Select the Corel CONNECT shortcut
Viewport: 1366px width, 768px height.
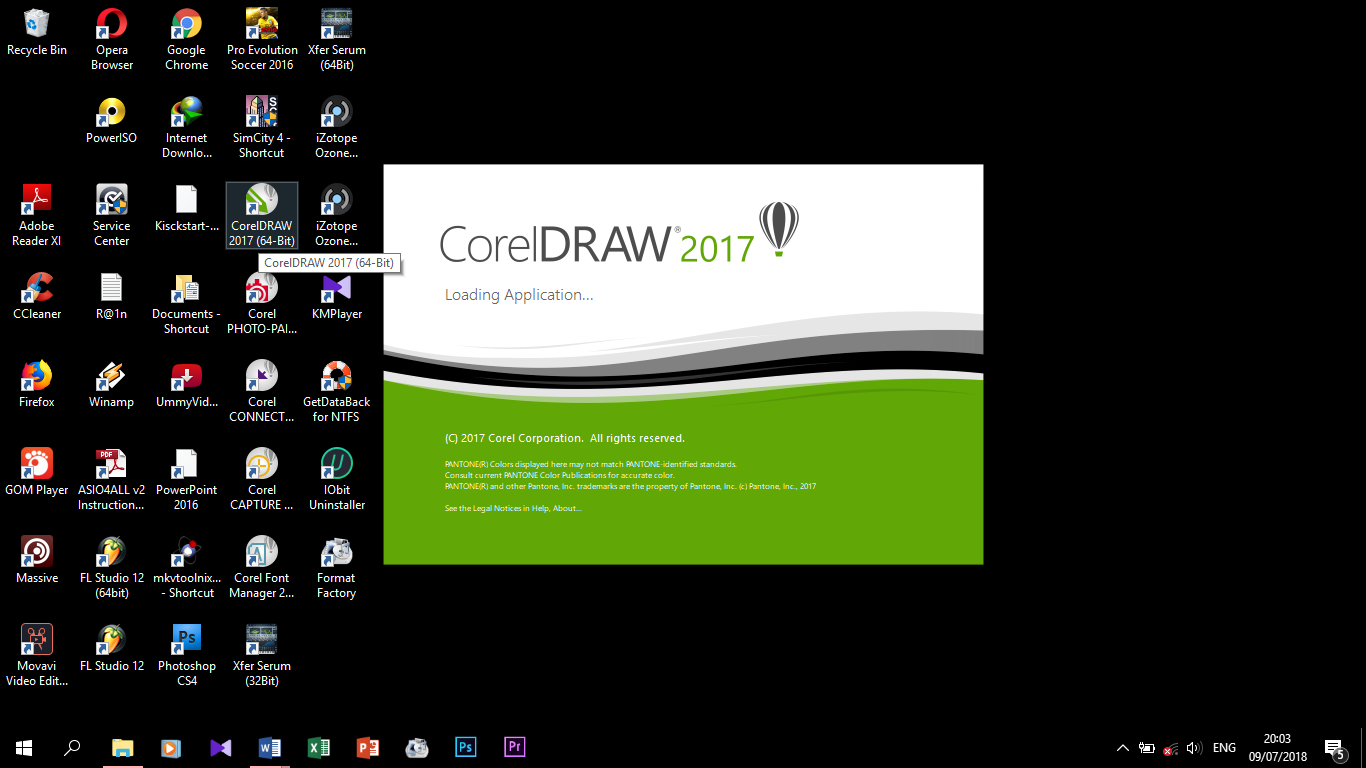point(262,392)
